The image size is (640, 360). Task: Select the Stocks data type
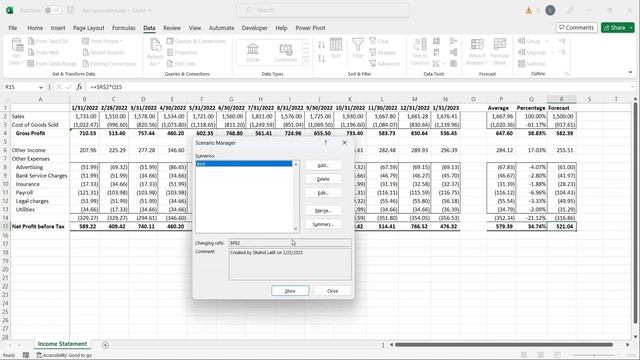(x=253, y=53)
